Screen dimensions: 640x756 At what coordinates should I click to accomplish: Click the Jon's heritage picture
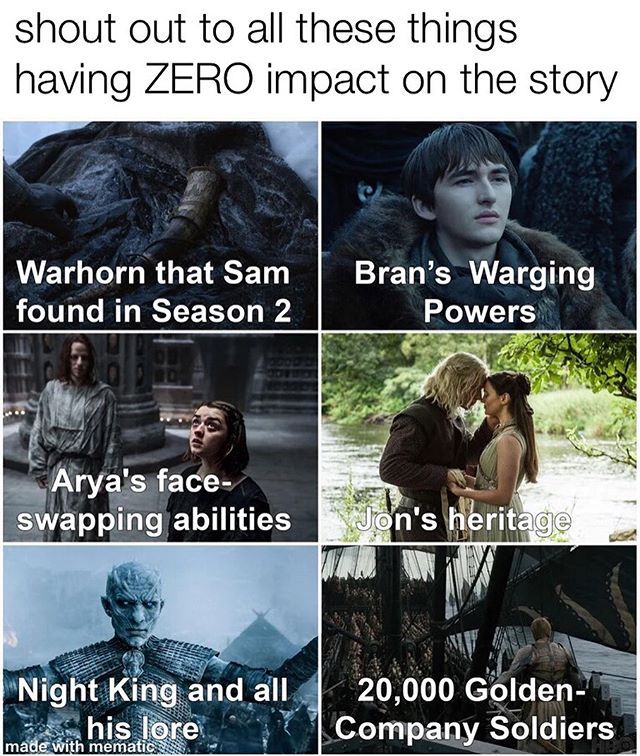click(479, 437)
